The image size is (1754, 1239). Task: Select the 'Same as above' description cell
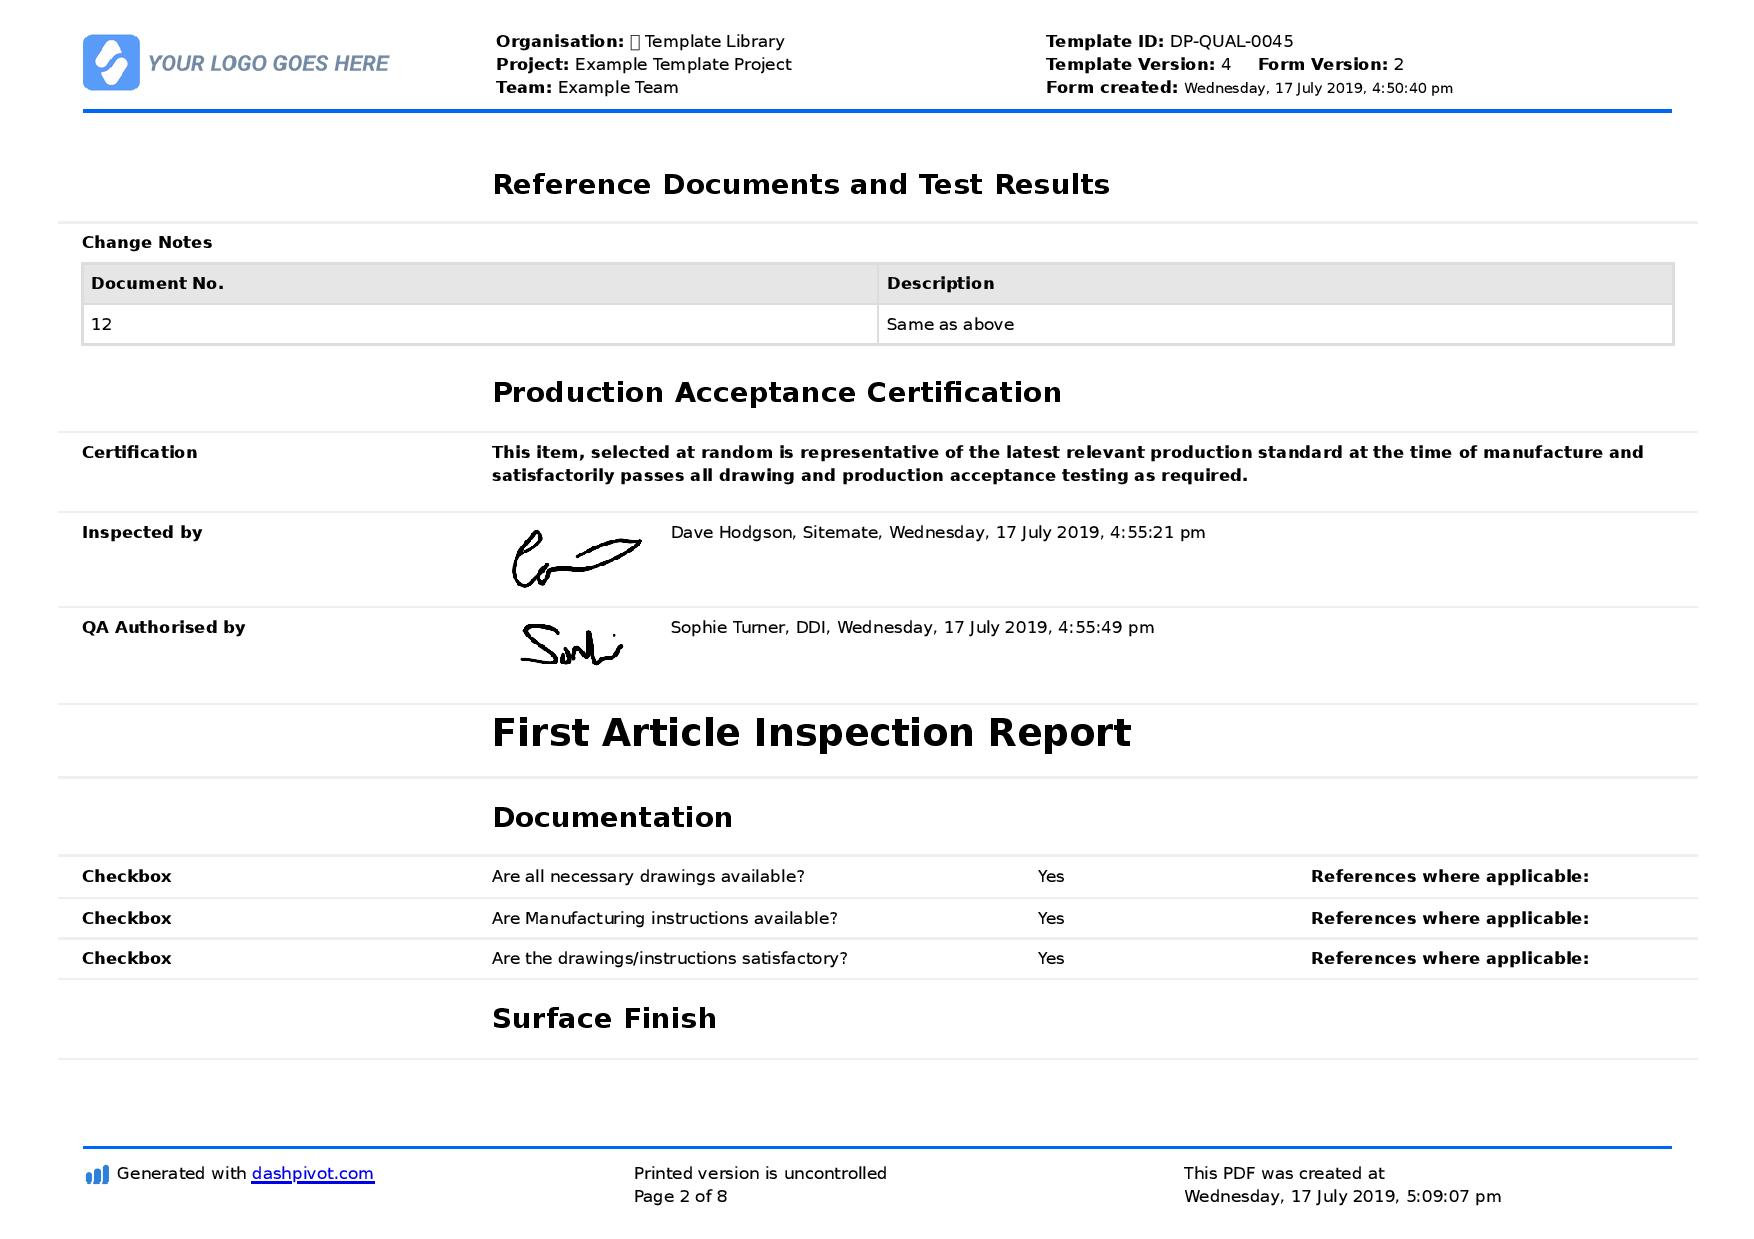click(1274, 325)
